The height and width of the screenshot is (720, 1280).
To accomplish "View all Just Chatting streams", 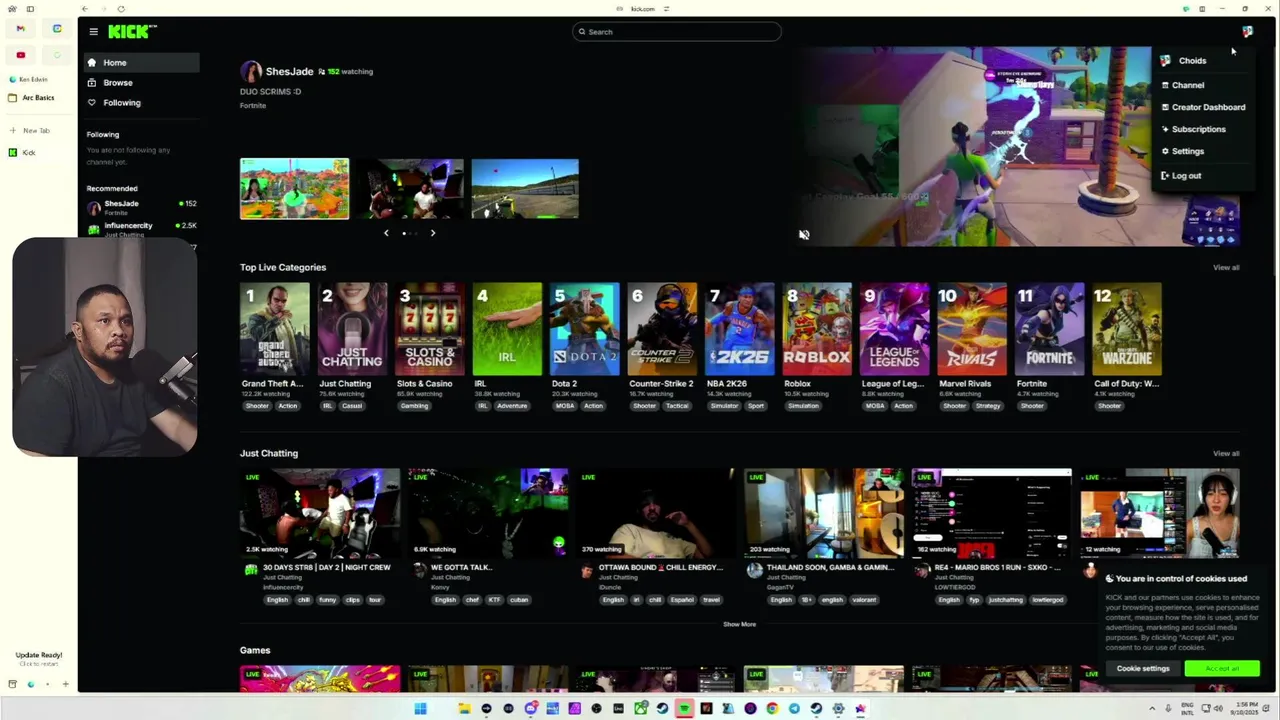I will click(x=1226, y=453).
